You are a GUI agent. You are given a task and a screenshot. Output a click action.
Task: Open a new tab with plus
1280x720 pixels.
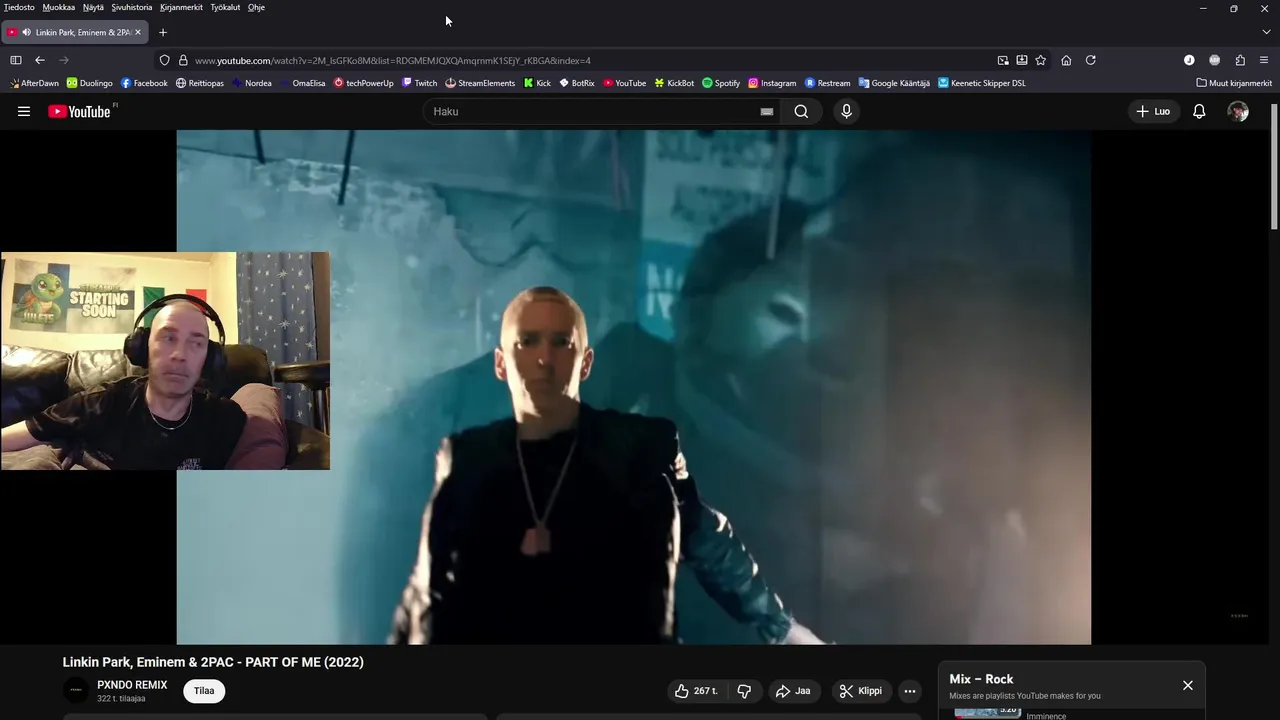tap(163, 32)
